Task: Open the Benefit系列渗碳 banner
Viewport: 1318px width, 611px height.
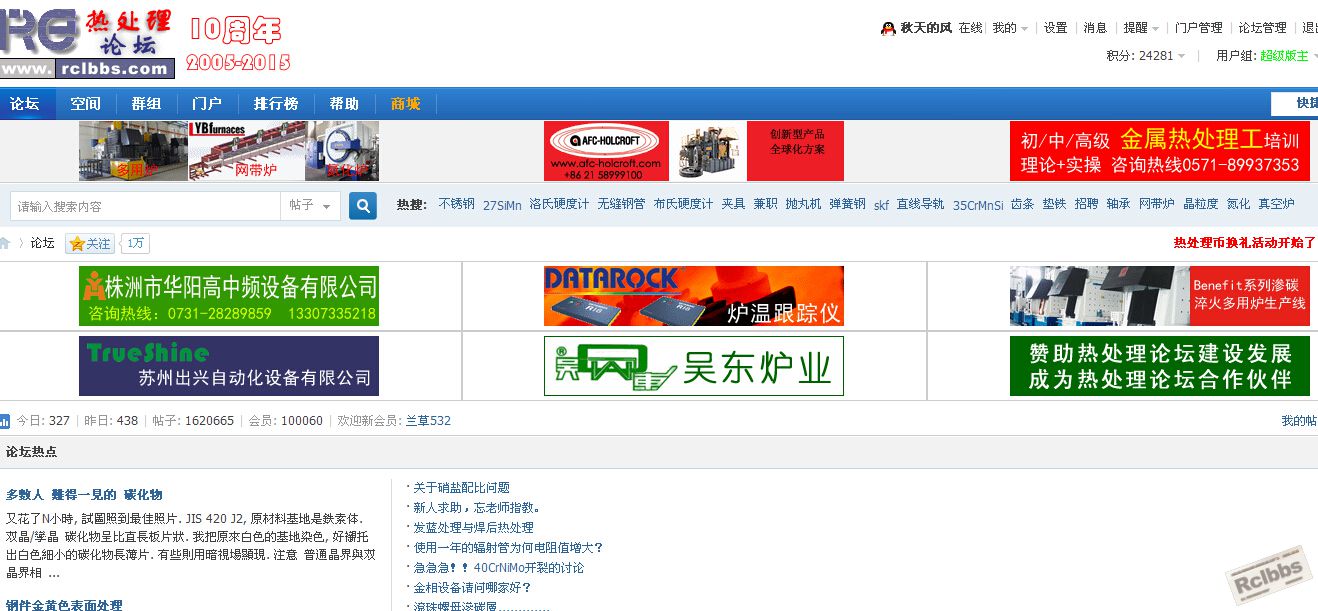Action: (x=1160, y=296)
